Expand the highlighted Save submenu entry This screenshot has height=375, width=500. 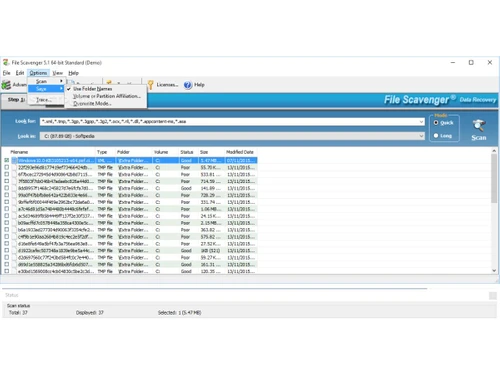pyautogui.click(x=47, y=89)
